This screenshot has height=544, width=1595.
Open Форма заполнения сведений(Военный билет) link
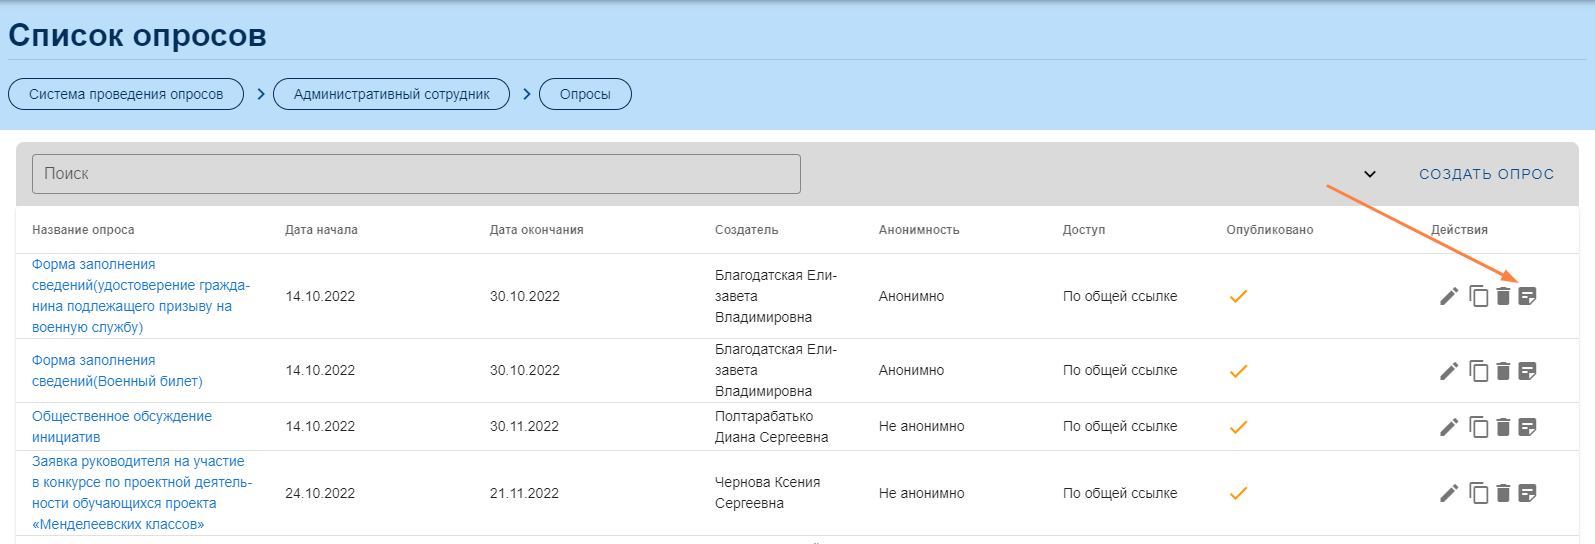117,371
